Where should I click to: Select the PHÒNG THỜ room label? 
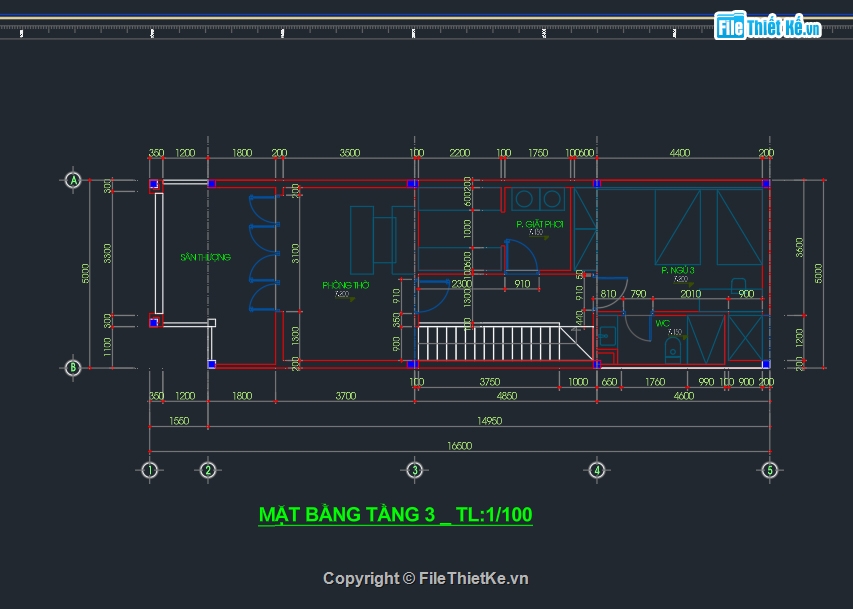(x=340, y=285)
